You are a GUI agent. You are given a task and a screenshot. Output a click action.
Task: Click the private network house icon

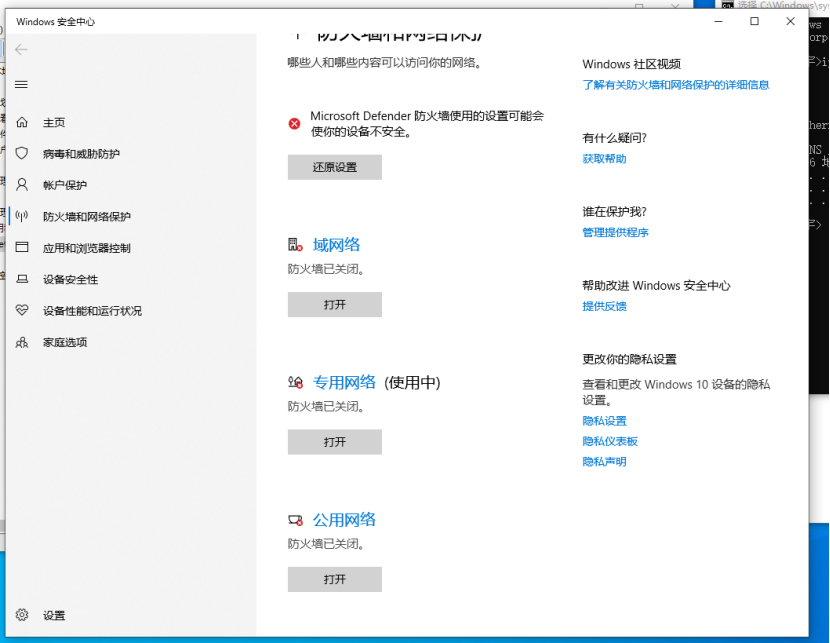pyautogui.click(x=295, y=382)
